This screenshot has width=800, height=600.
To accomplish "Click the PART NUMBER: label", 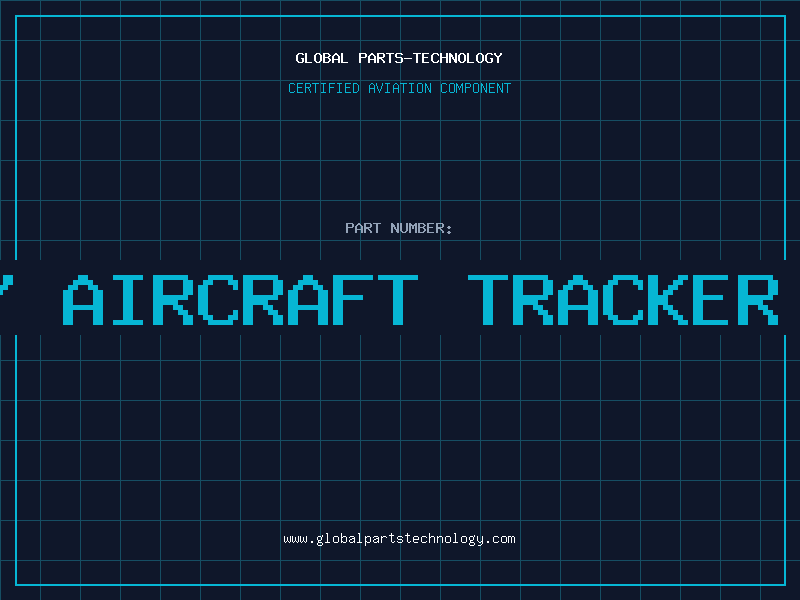I will coord(398,228).
